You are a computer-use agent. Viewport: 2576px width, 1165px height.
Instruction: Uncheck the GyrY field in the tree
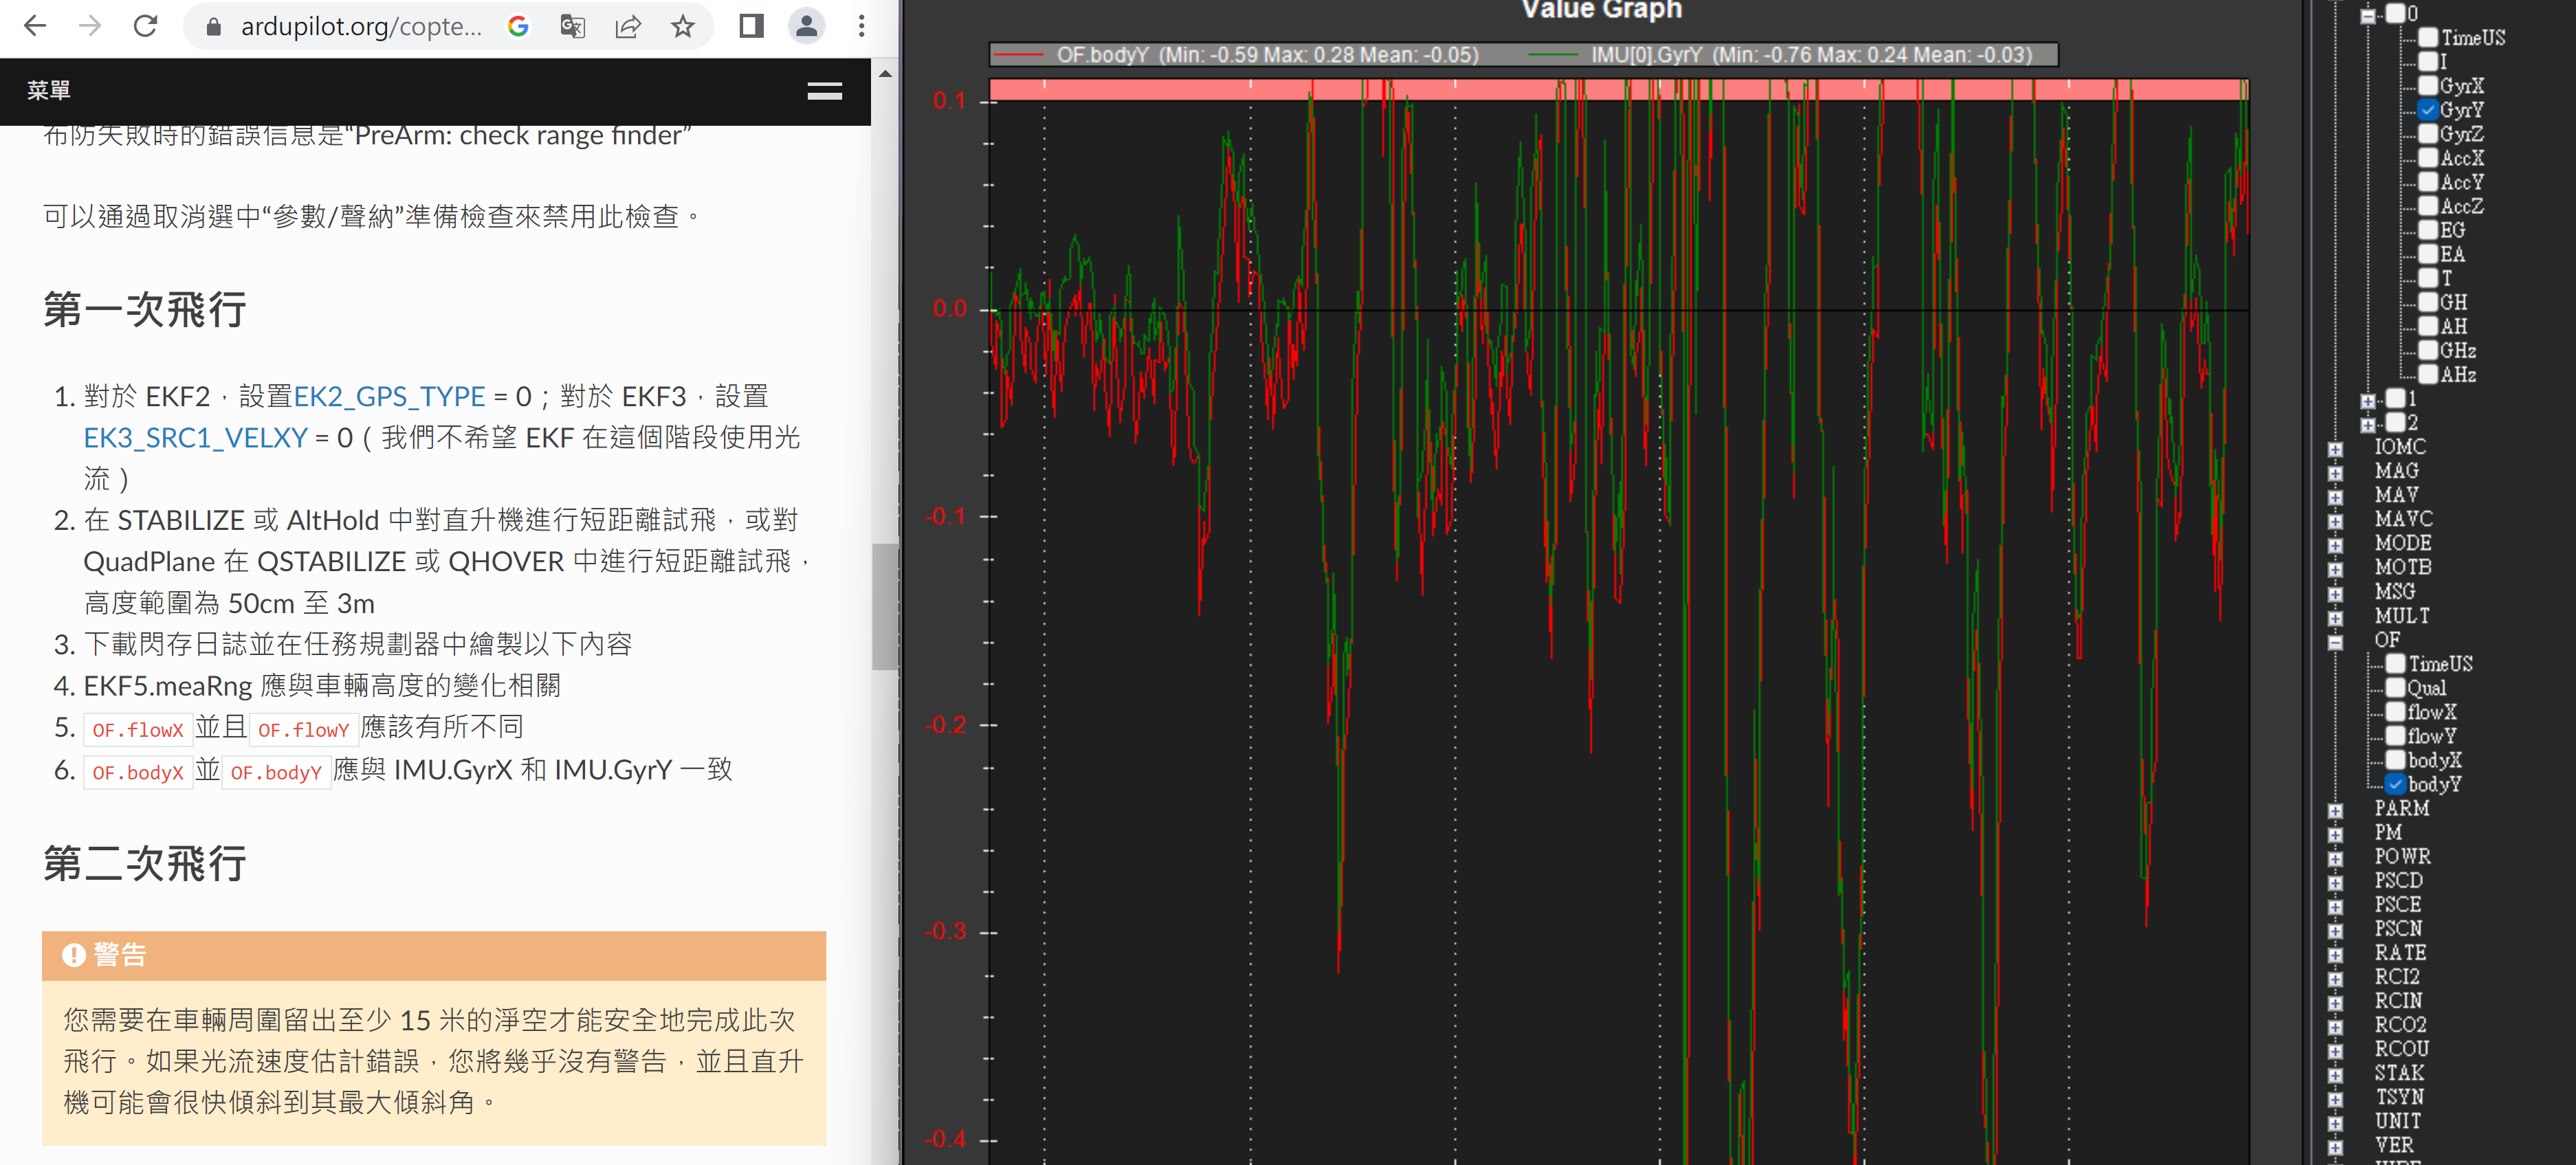[2428, 110]
